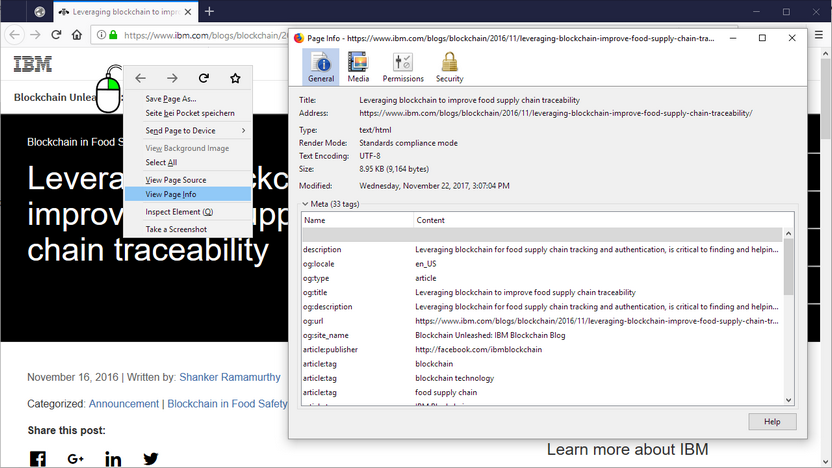
Task: Select the og:locale meta row
Action: [542, 264]
